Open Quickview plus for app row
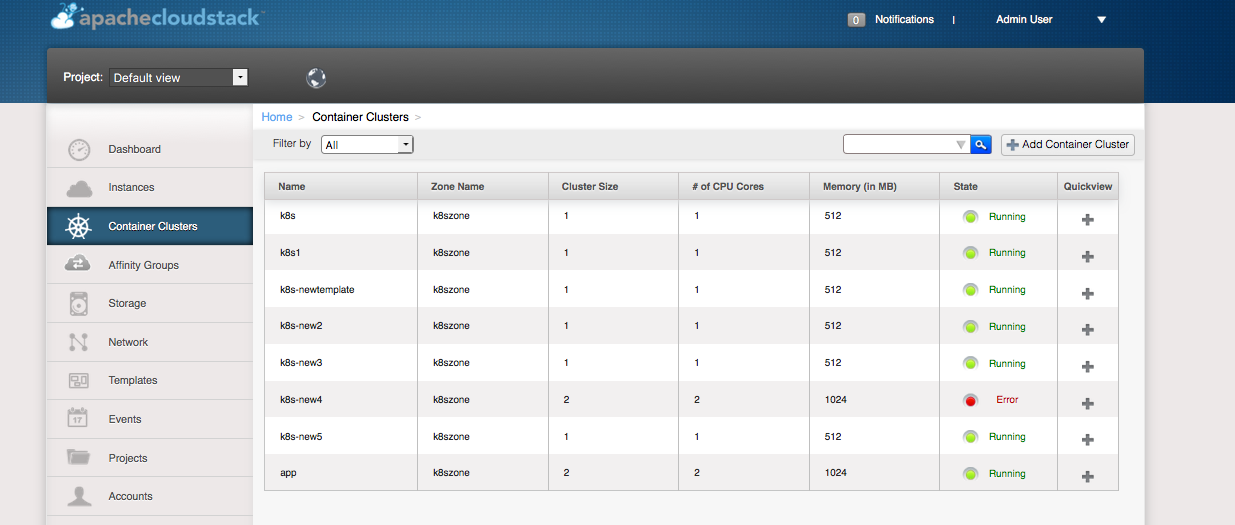The image size is (1235, 525). (1088, 477)
